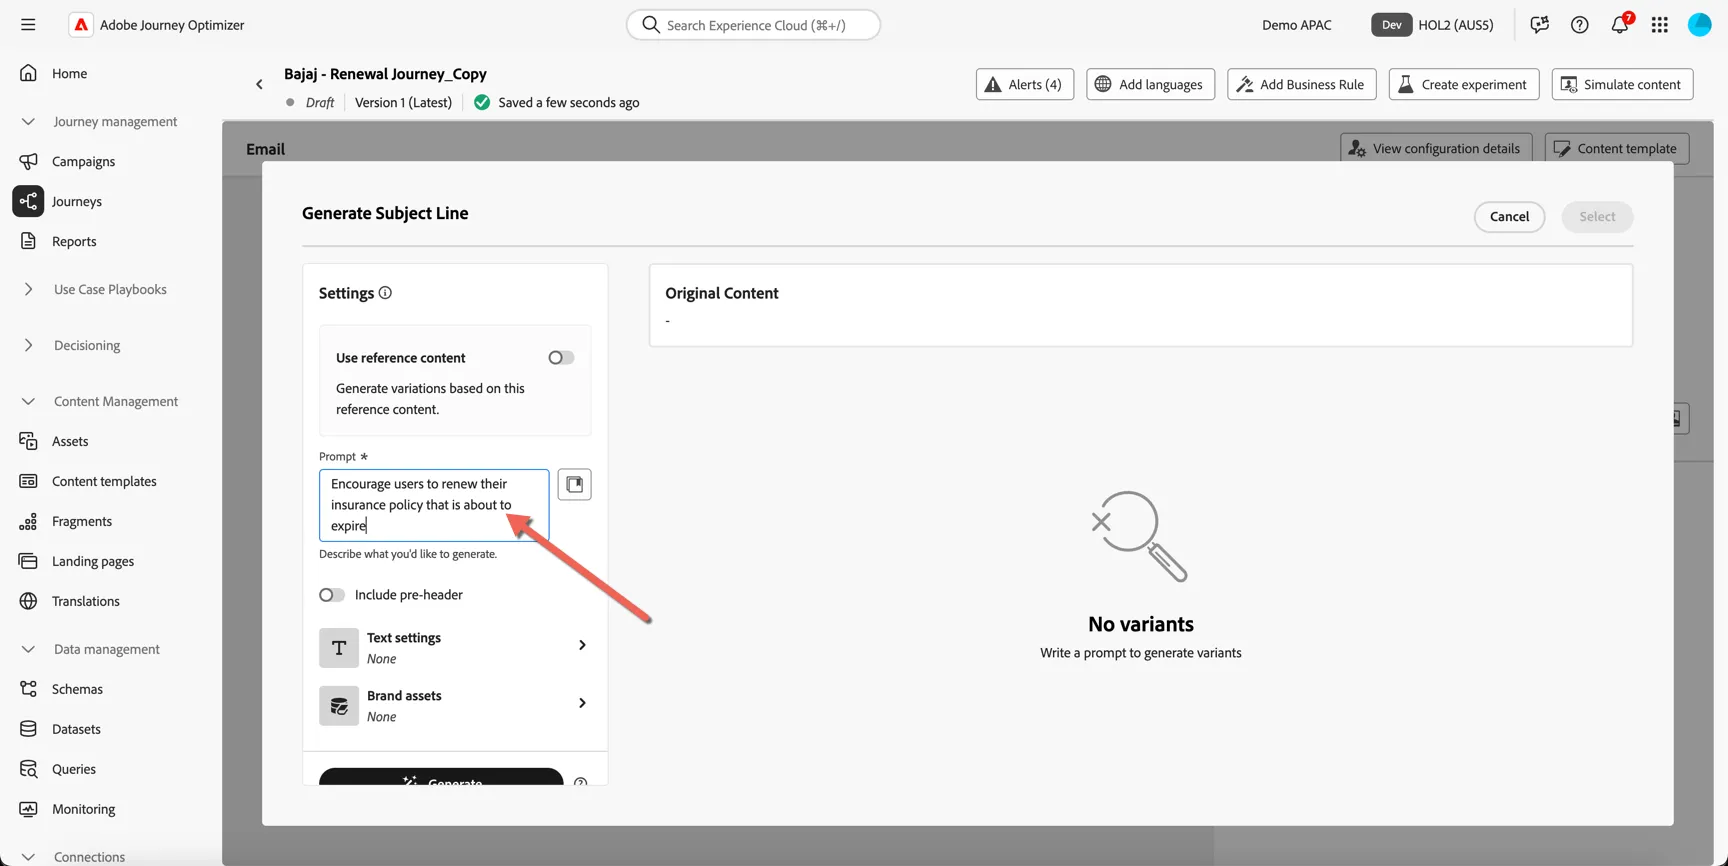Open Reports in the sidebar

click(x=74, y=241)
